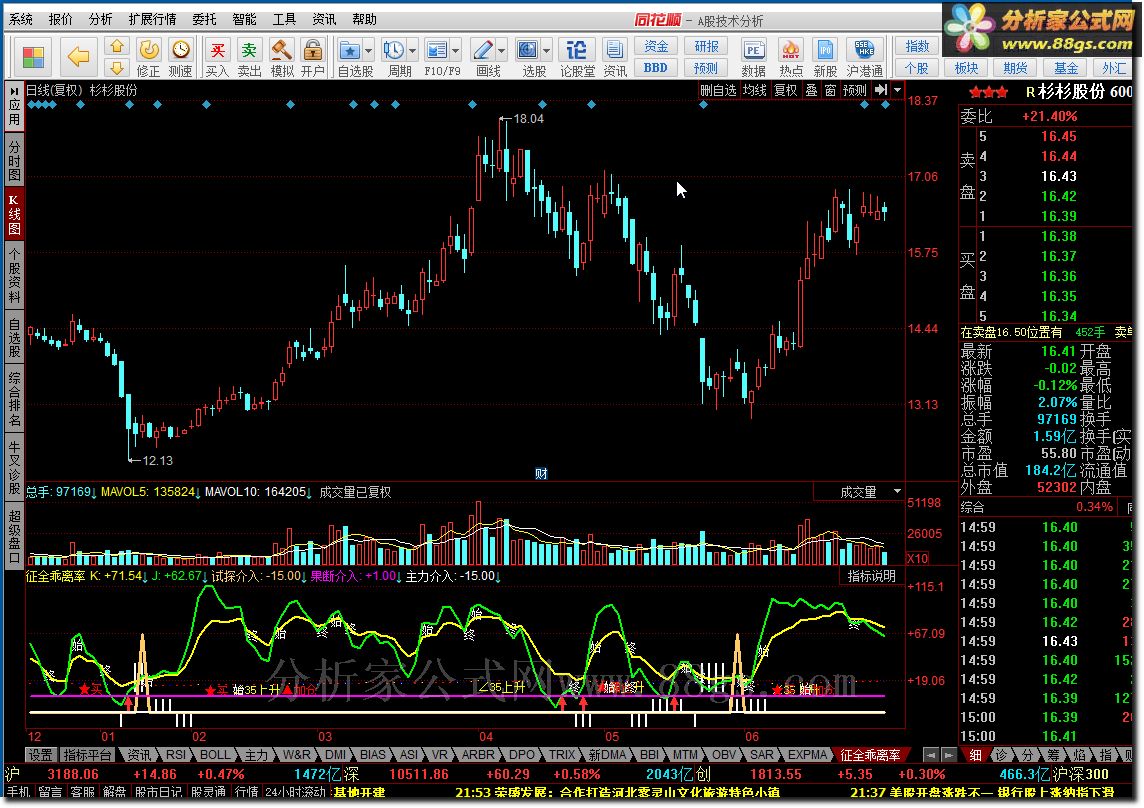Toggle 均线 moving average display
This screenshot has width=1144, height=808.
point(754,90)
